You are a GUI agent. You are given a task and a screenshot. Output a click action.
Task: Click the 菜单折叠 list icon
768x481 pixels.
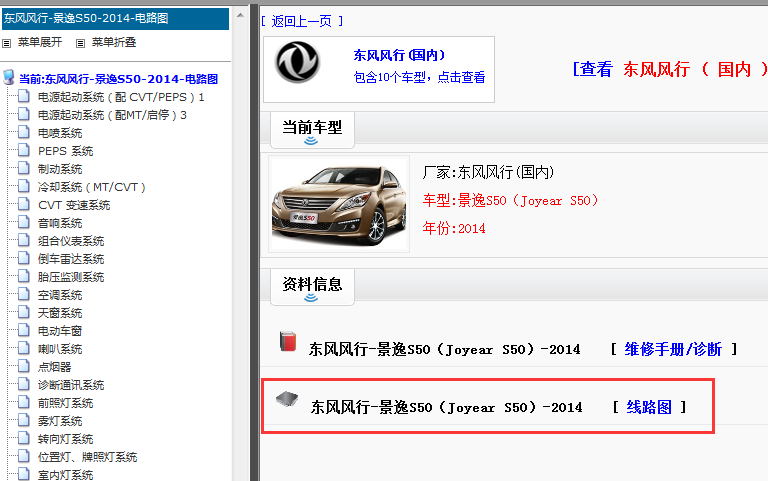coord(80,43)
